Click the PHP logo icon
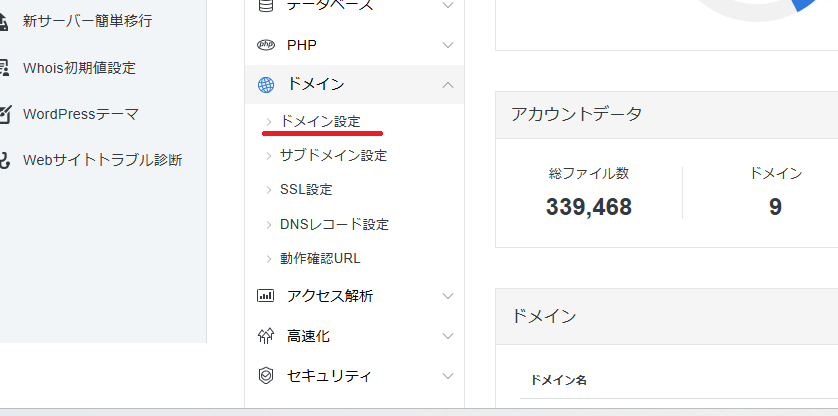The image size is (838, 416). tap(265, 45)
